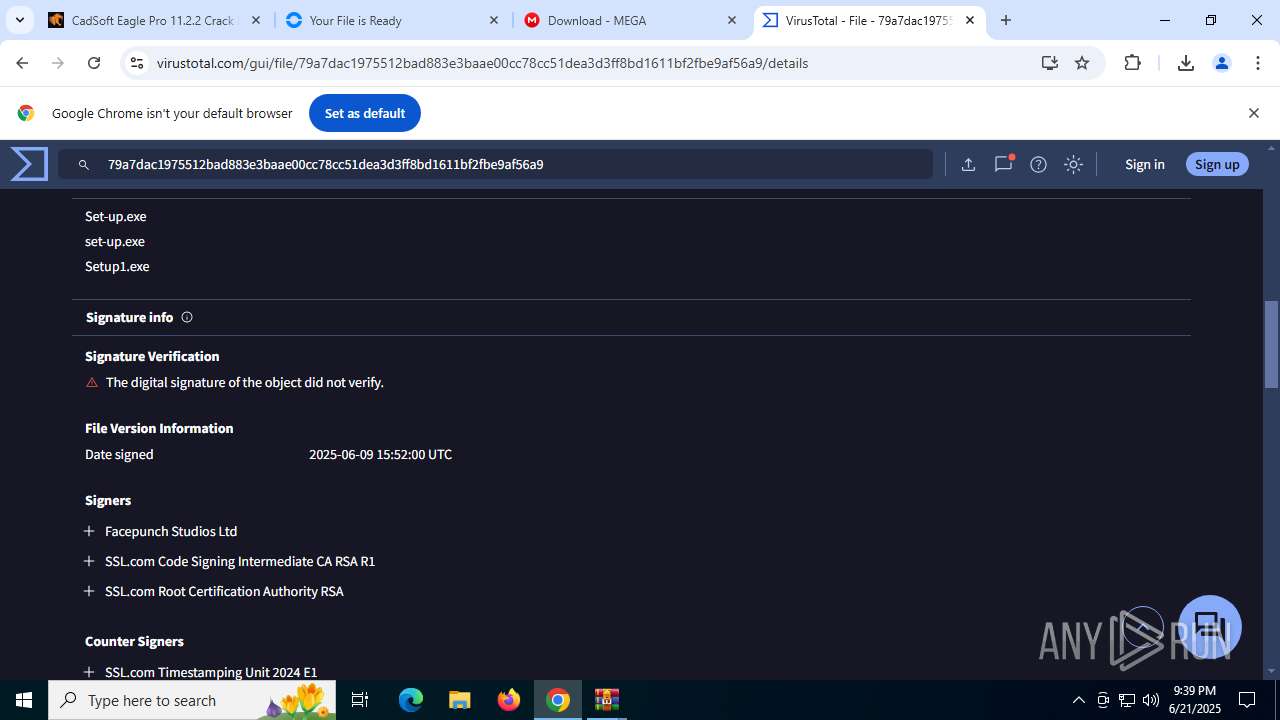Viewport: 1280px width, 720px height.
Task: Click the Chrome address bar URL
Action: pos(482,63)
